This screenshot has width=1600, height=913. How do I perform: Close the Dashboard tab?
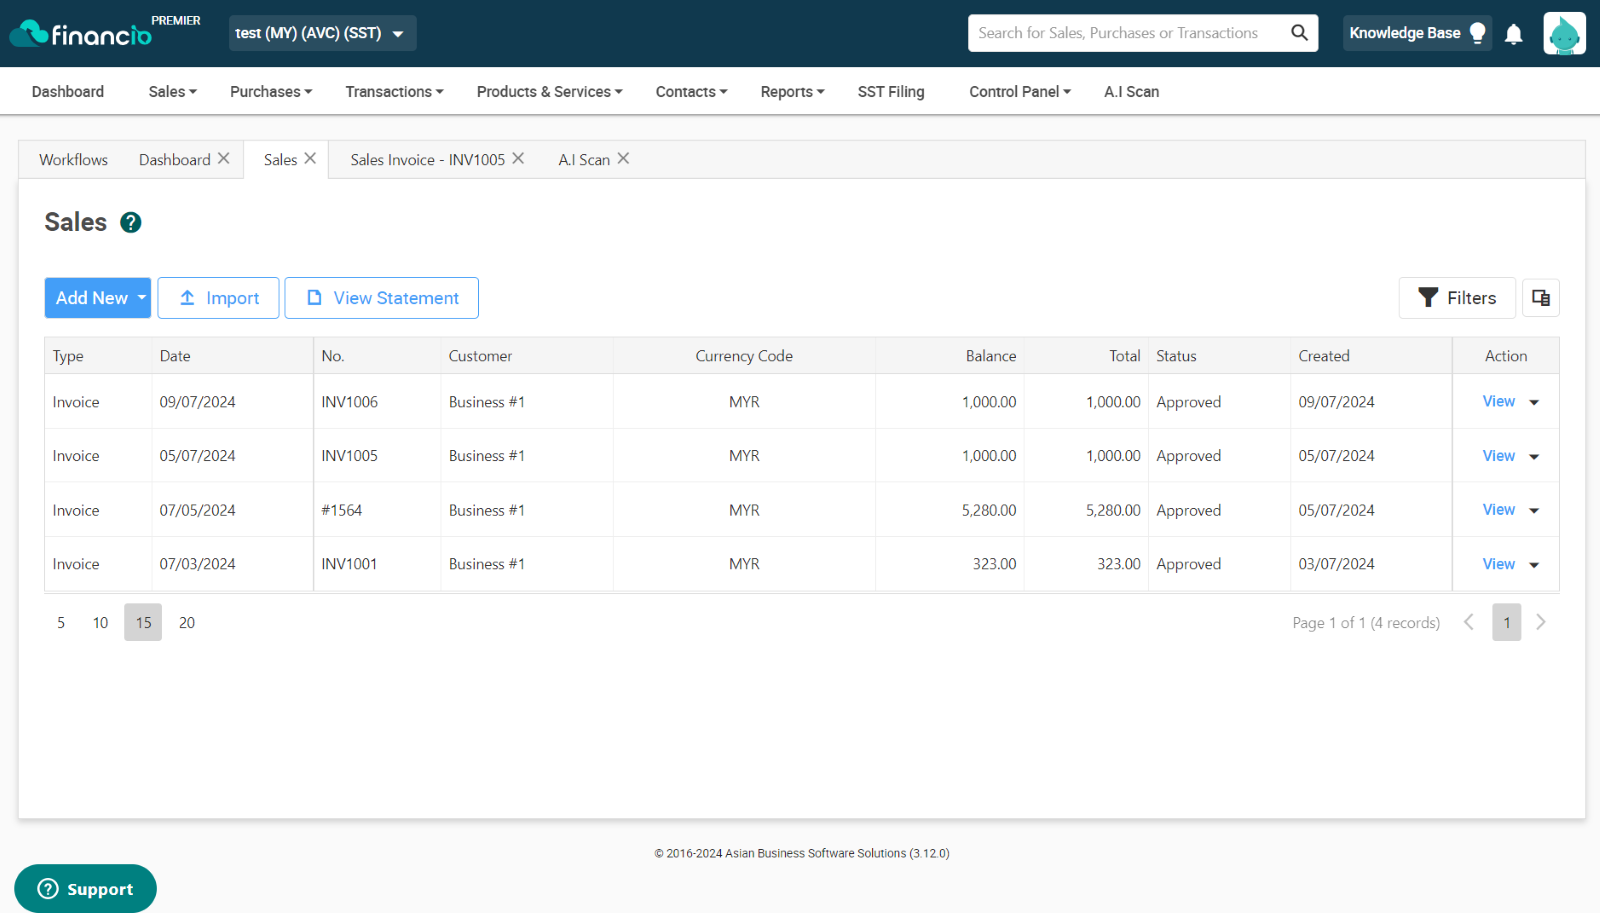click(224, 158)
